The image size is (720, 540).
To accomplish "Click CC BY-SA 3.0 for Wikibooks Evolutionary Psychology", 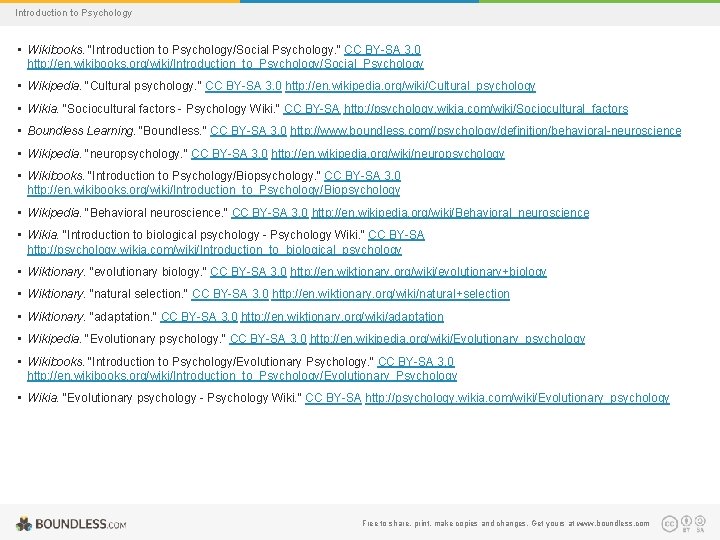I will [x=416, y=362].
